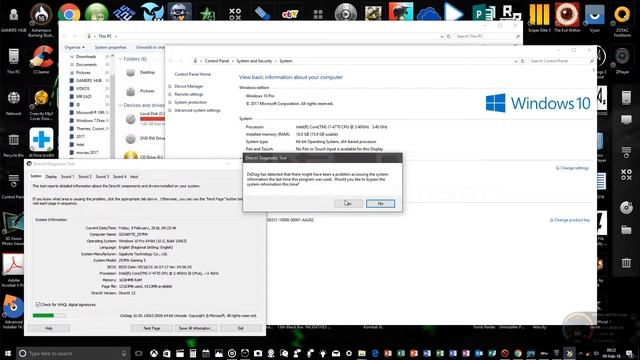
Task: Open Calculator on the taskbar
Action: [x=193, y=353]
